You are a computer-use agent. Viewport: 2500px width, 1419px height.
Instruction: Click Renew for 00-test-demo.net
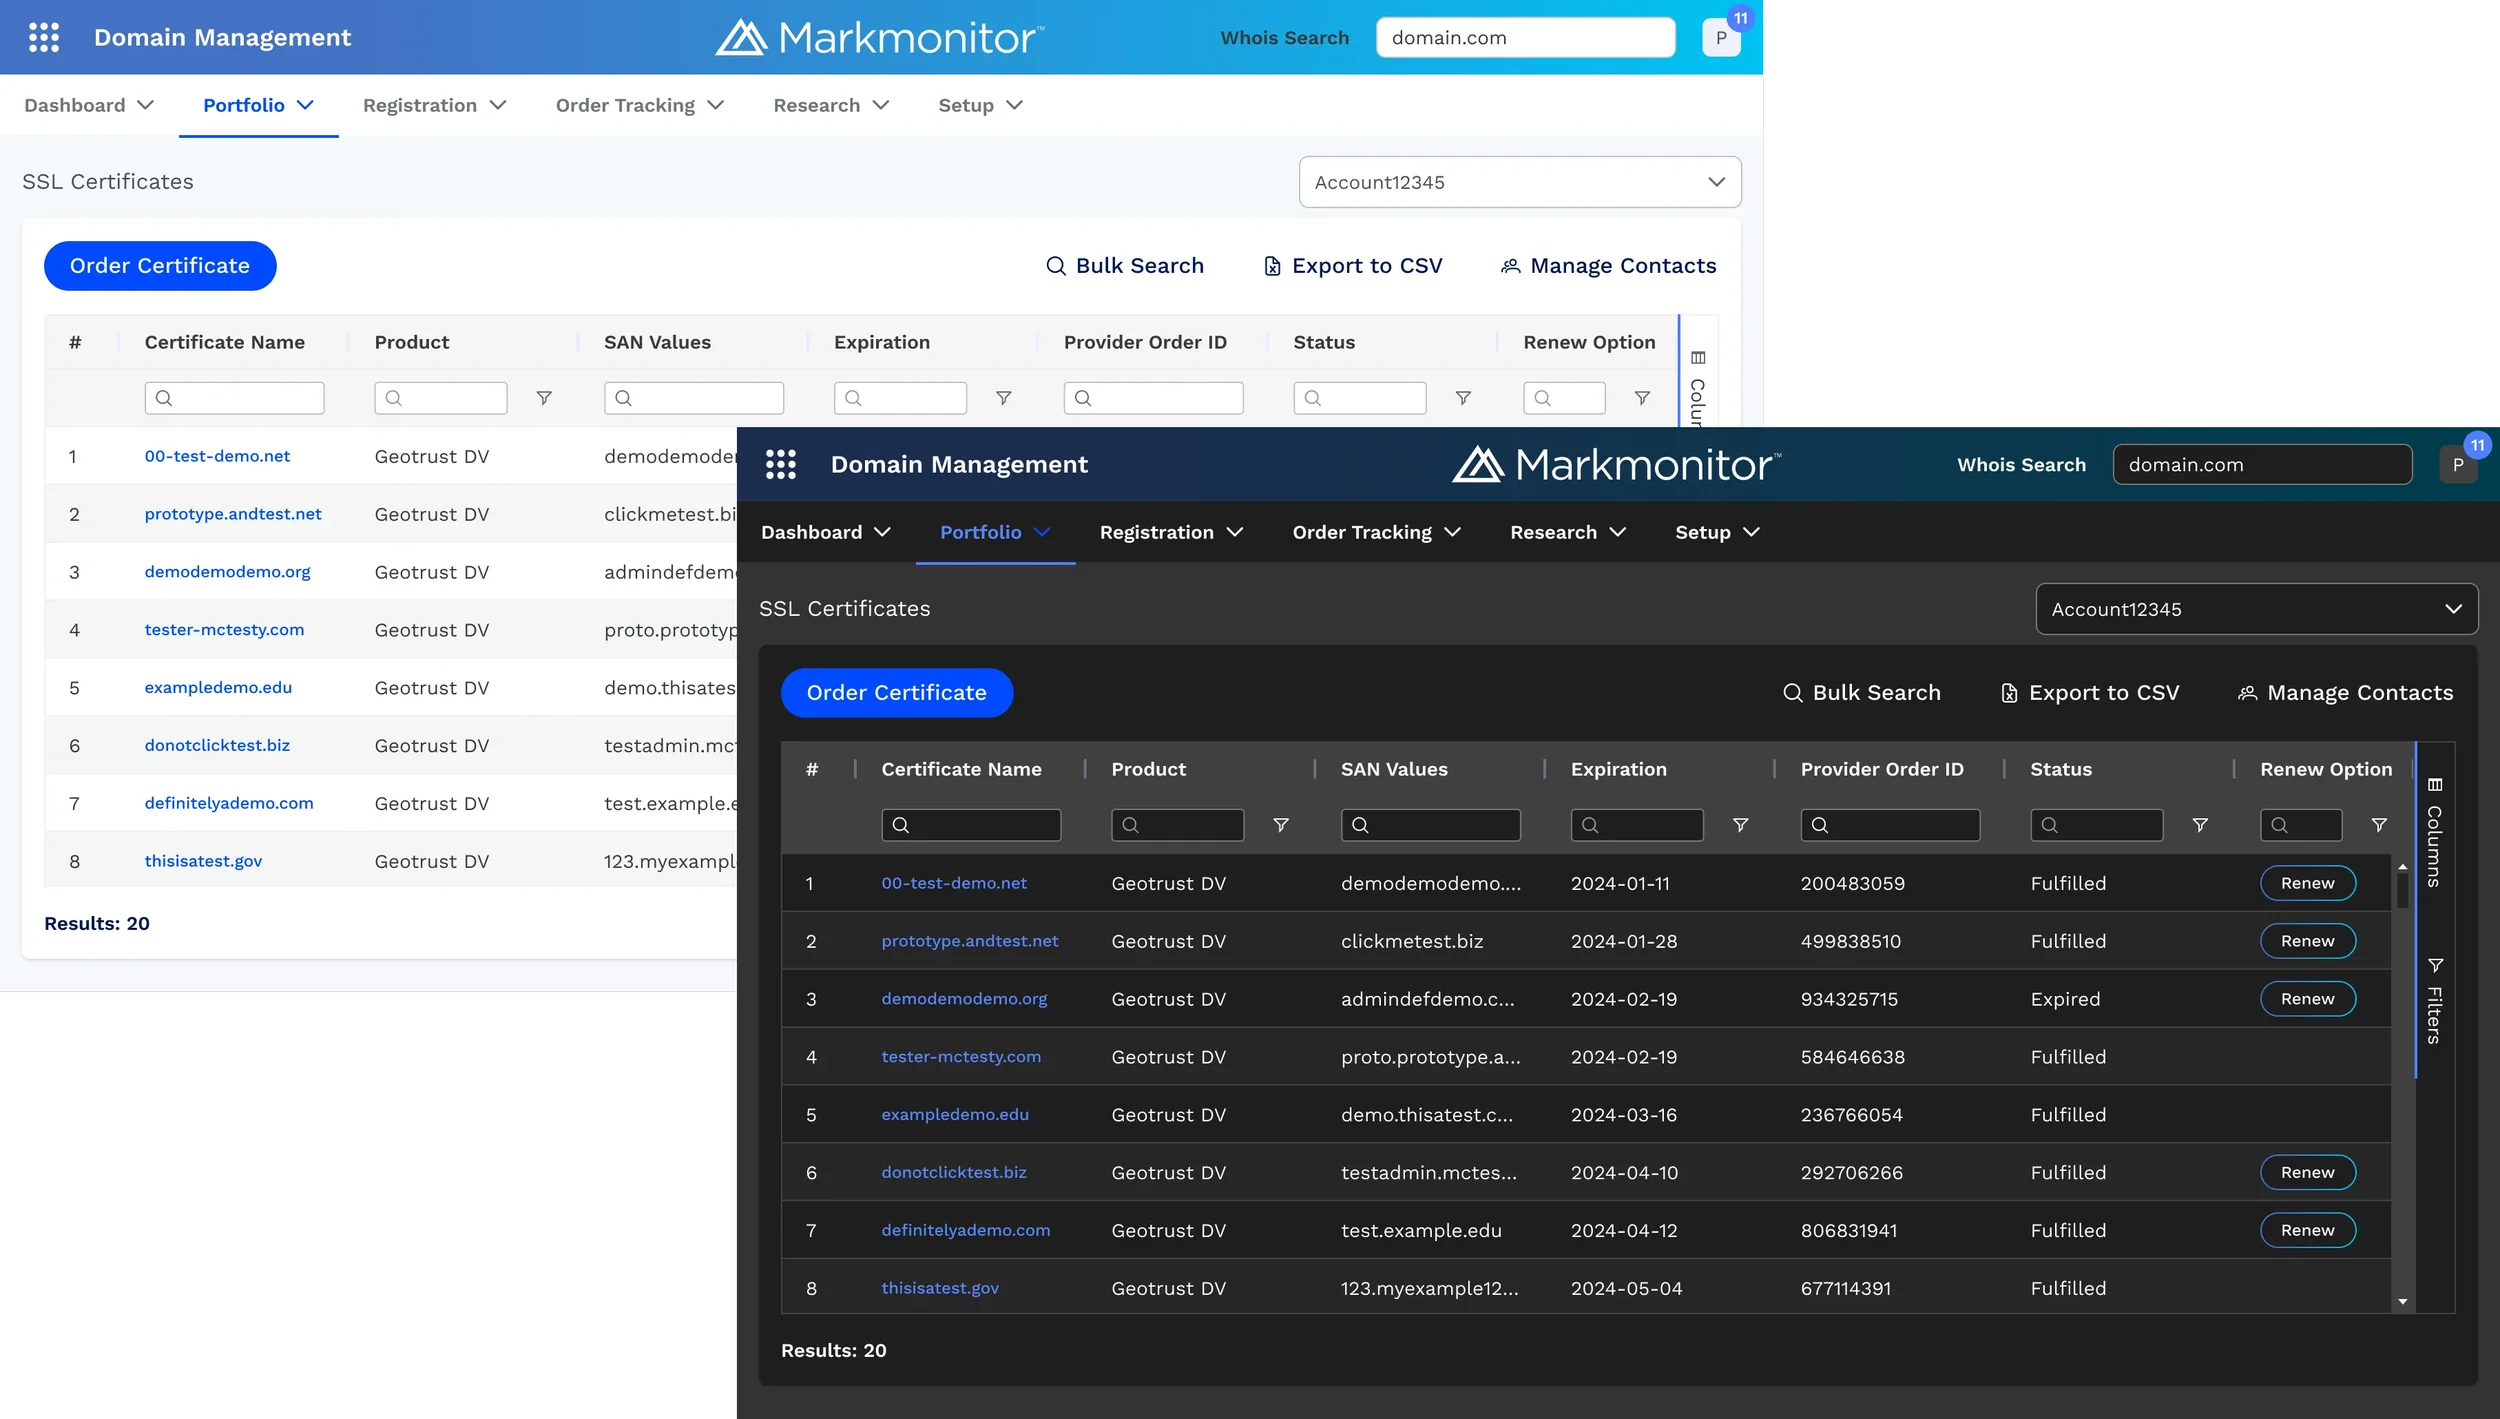coord(2307,883)
